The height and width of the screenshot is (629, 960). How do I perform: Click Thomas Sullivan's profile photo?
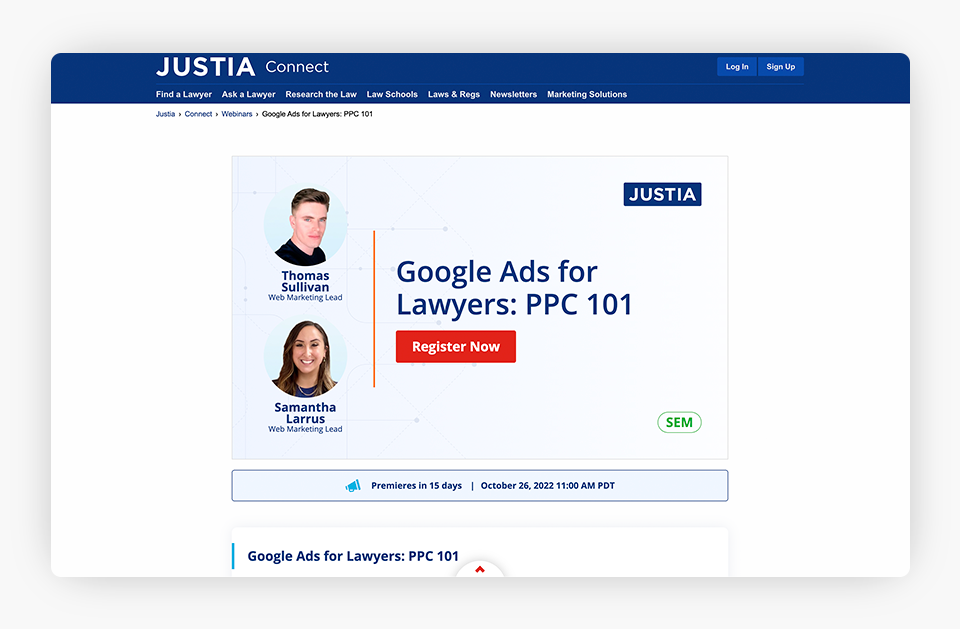click(305, 225)
